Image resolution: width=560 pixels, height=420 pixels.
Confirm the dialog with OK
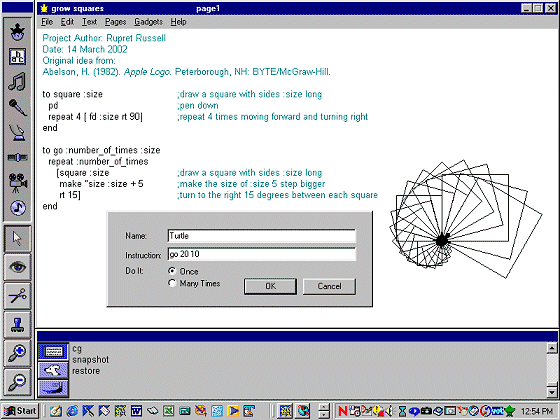(270, 286)
